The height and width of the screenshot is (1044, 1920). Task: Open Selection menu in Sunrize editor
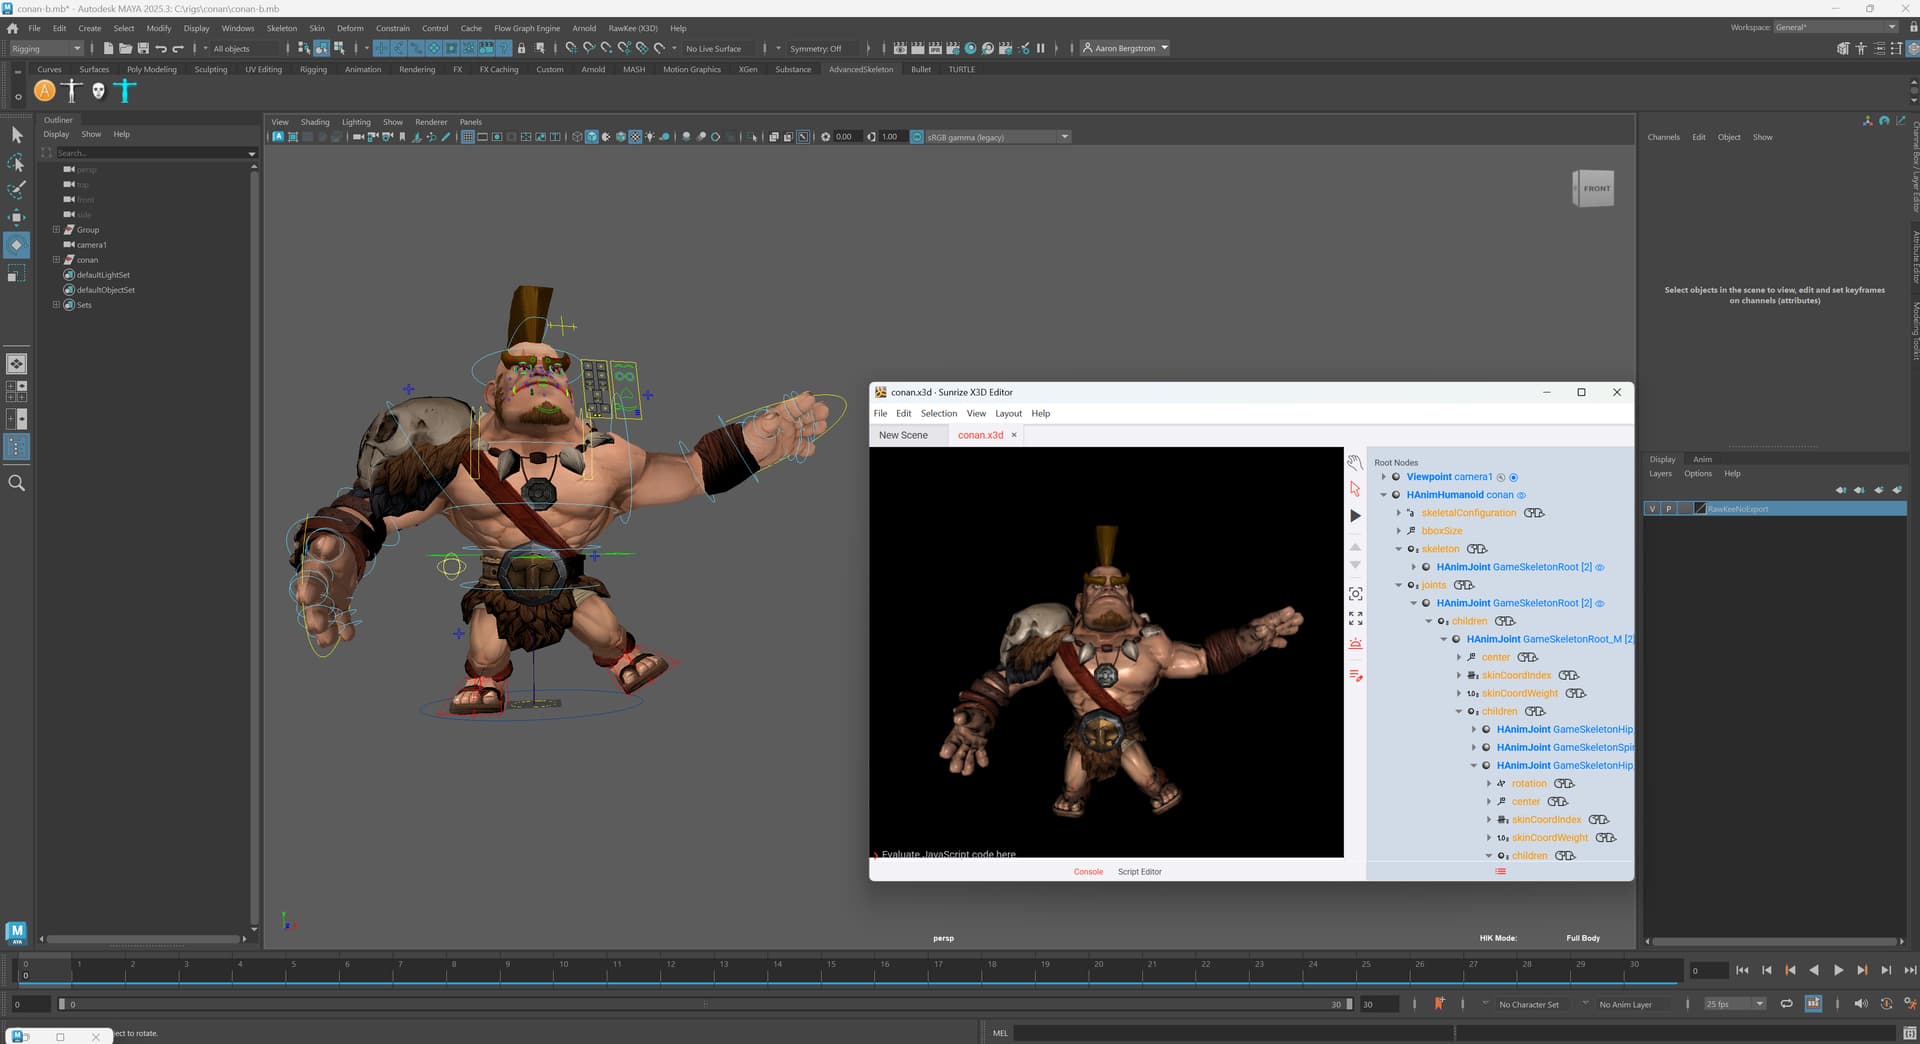click(x=939, y=413)
